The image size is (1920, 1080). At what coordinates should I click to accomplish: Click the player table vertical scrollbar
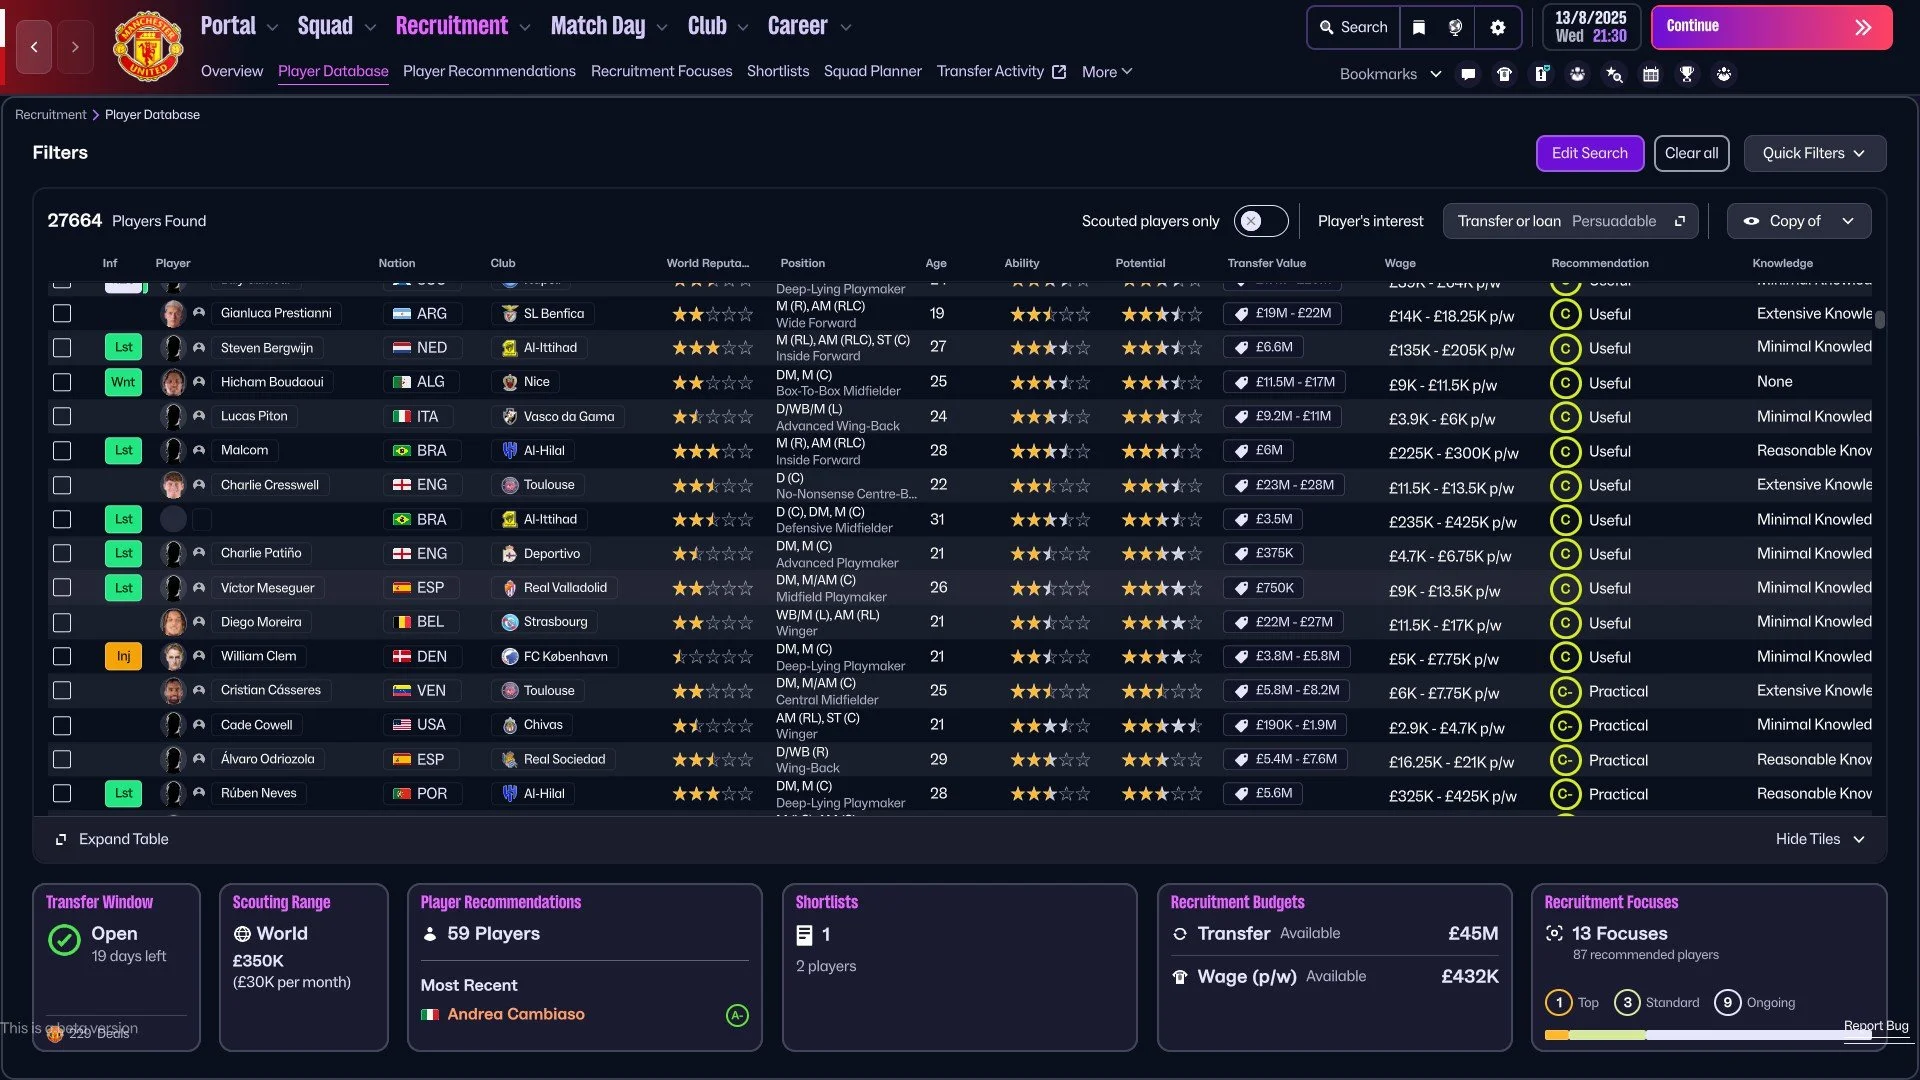(x=1880, y=320)
